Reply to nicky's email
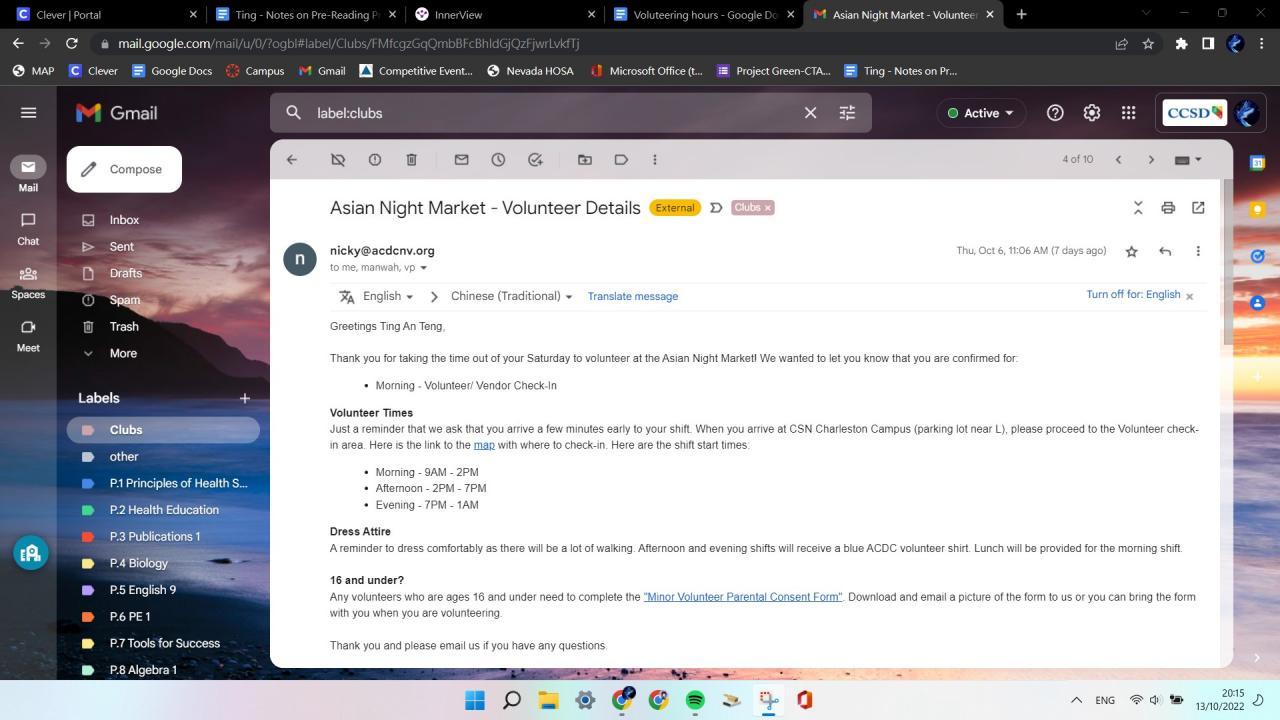Viewport: 1280px width, 720px height. pos(1165,251)
